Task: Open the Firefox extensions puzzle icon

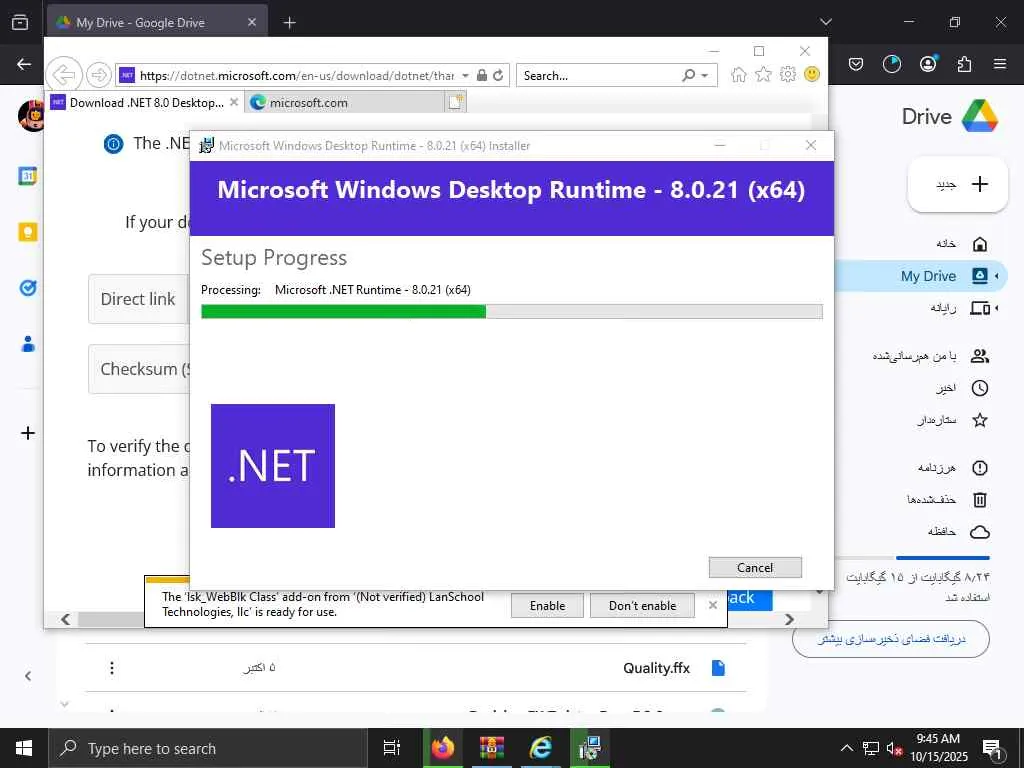Action: pos(964,64)
